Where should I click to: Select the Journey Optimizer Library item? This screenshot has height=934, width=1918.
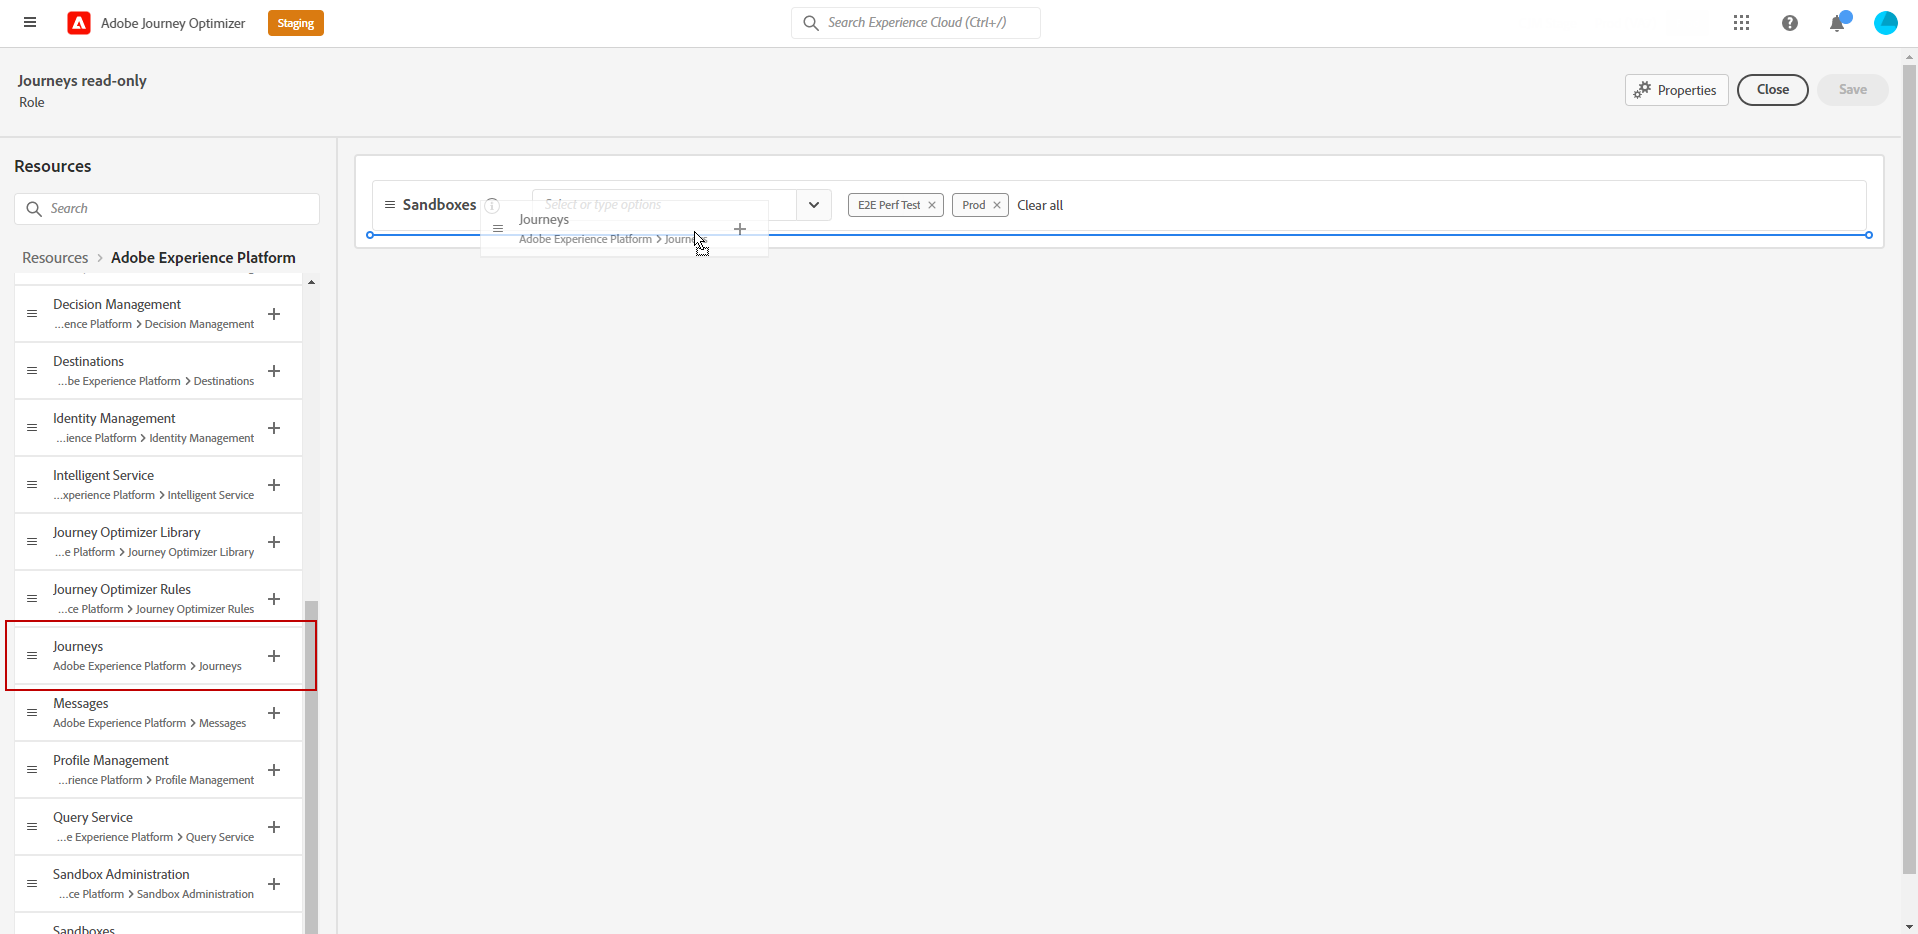[158, 542]
